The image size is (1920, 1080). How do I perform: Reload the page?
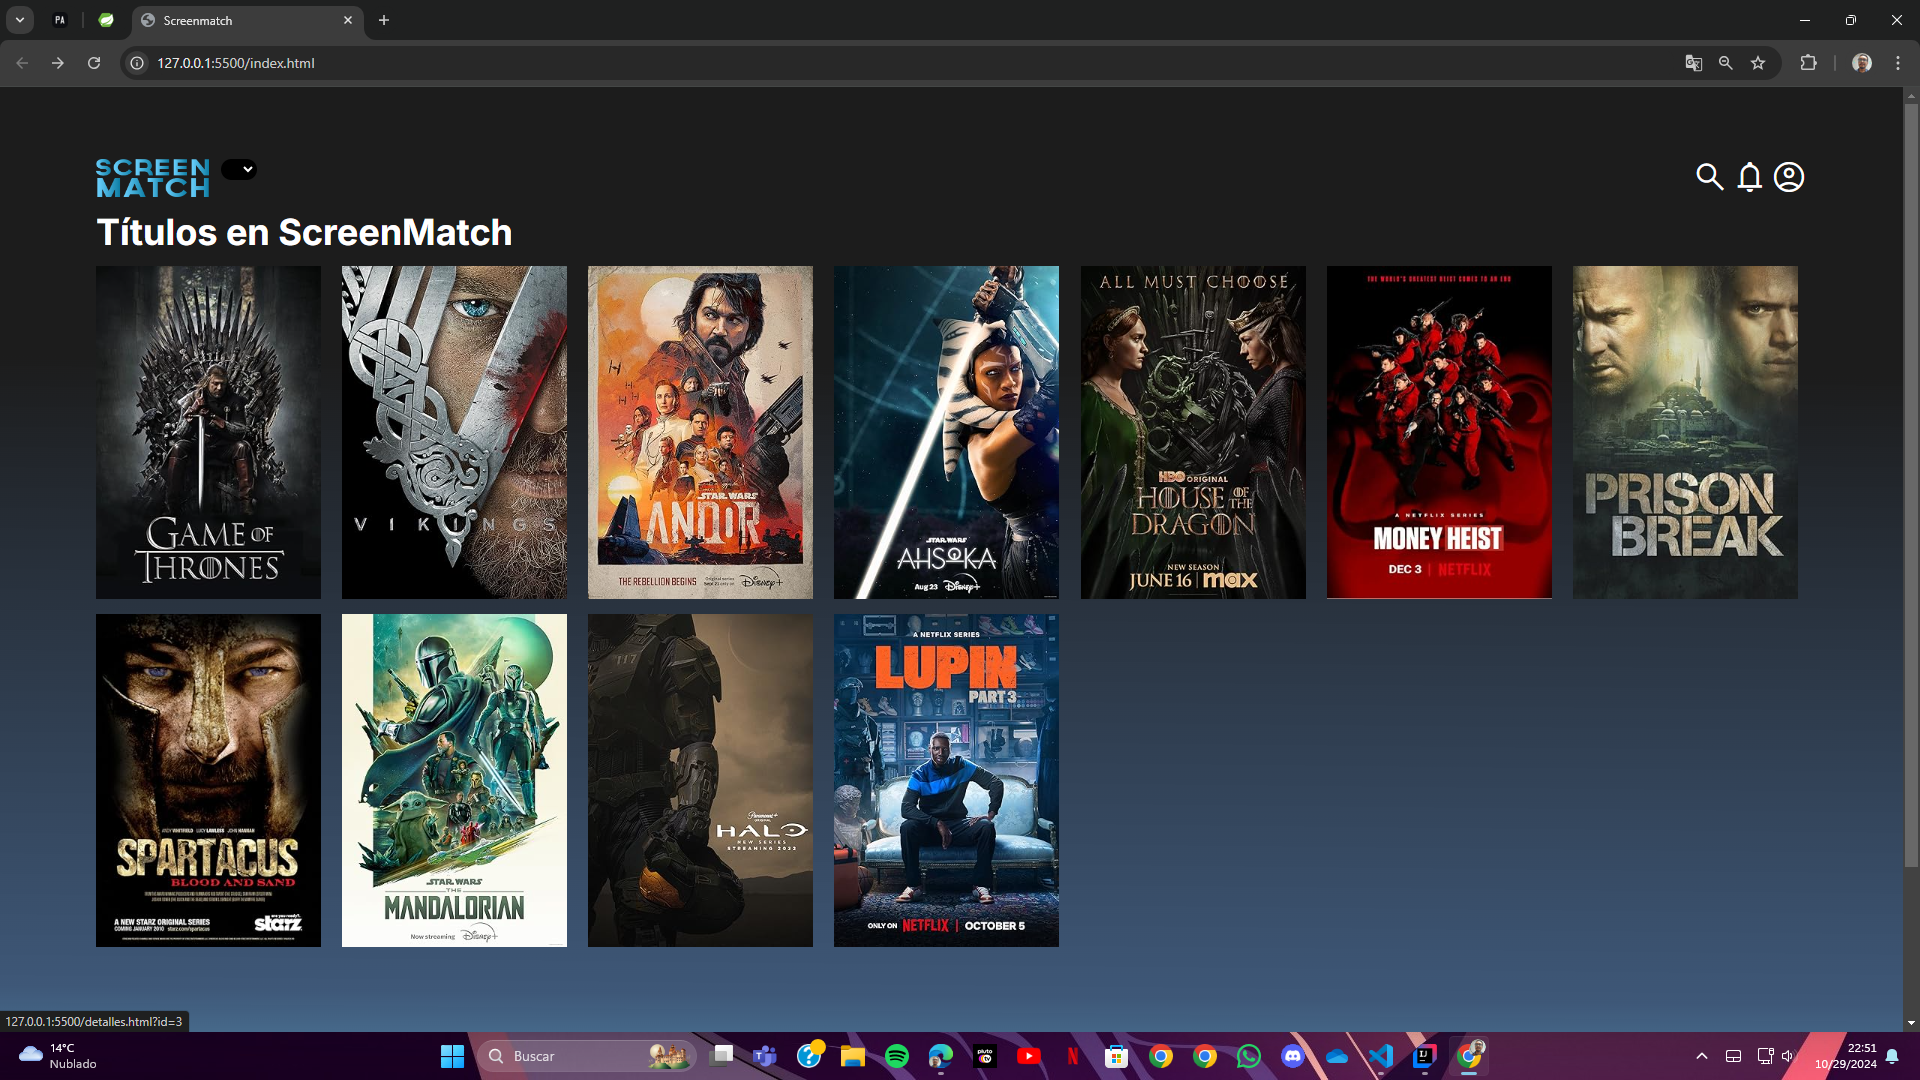pyautogui.click(x=94, y=63)
